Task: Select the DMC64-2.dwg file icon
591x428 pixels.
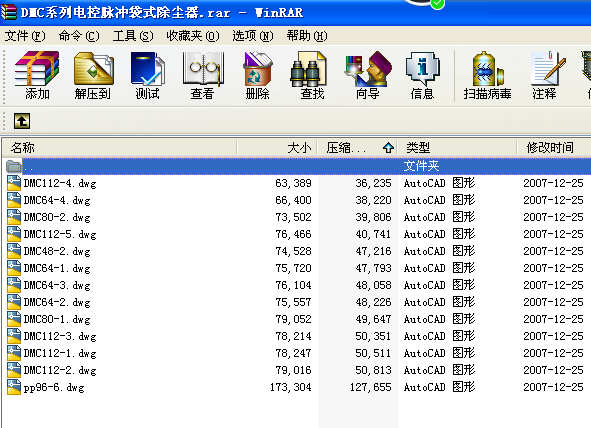Action: pyautogui.click(x=14, y=302)
